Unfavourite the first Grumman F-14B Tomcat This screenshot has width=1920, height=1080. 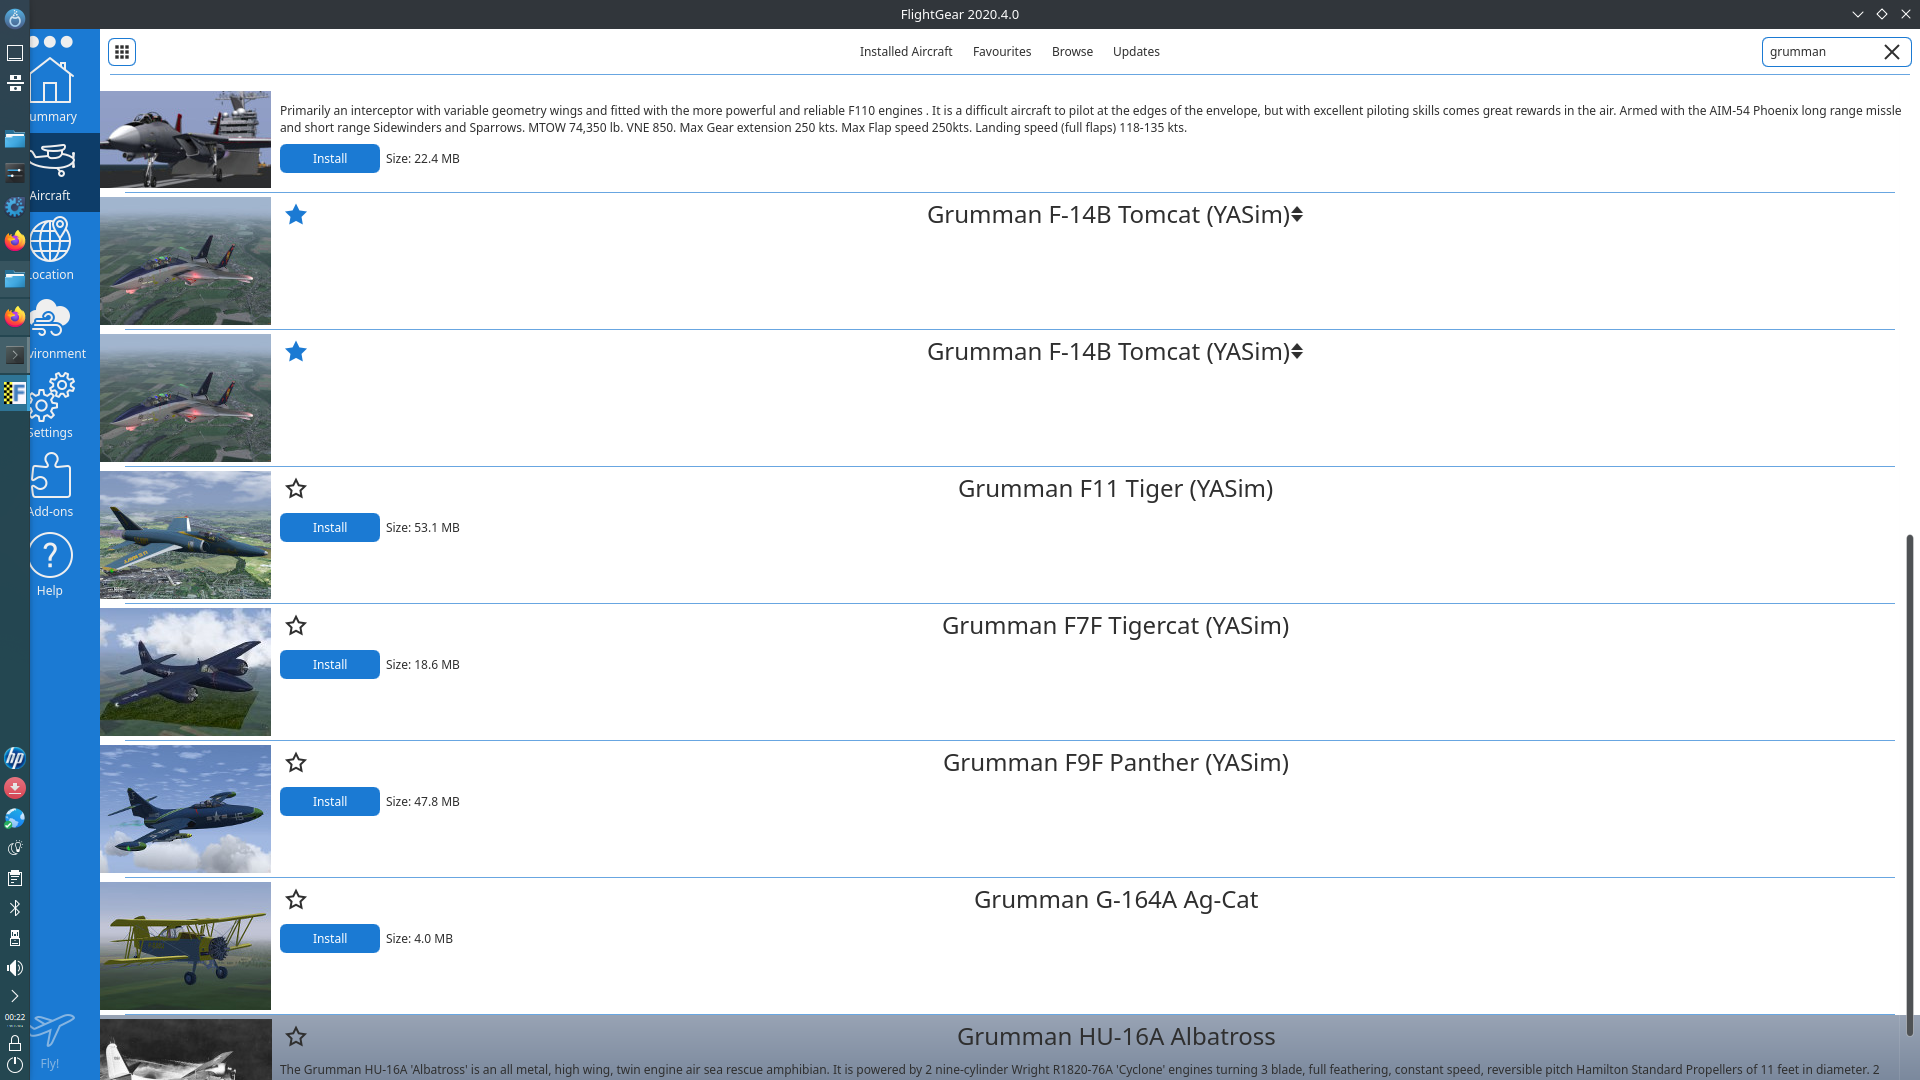click(296, 215)
